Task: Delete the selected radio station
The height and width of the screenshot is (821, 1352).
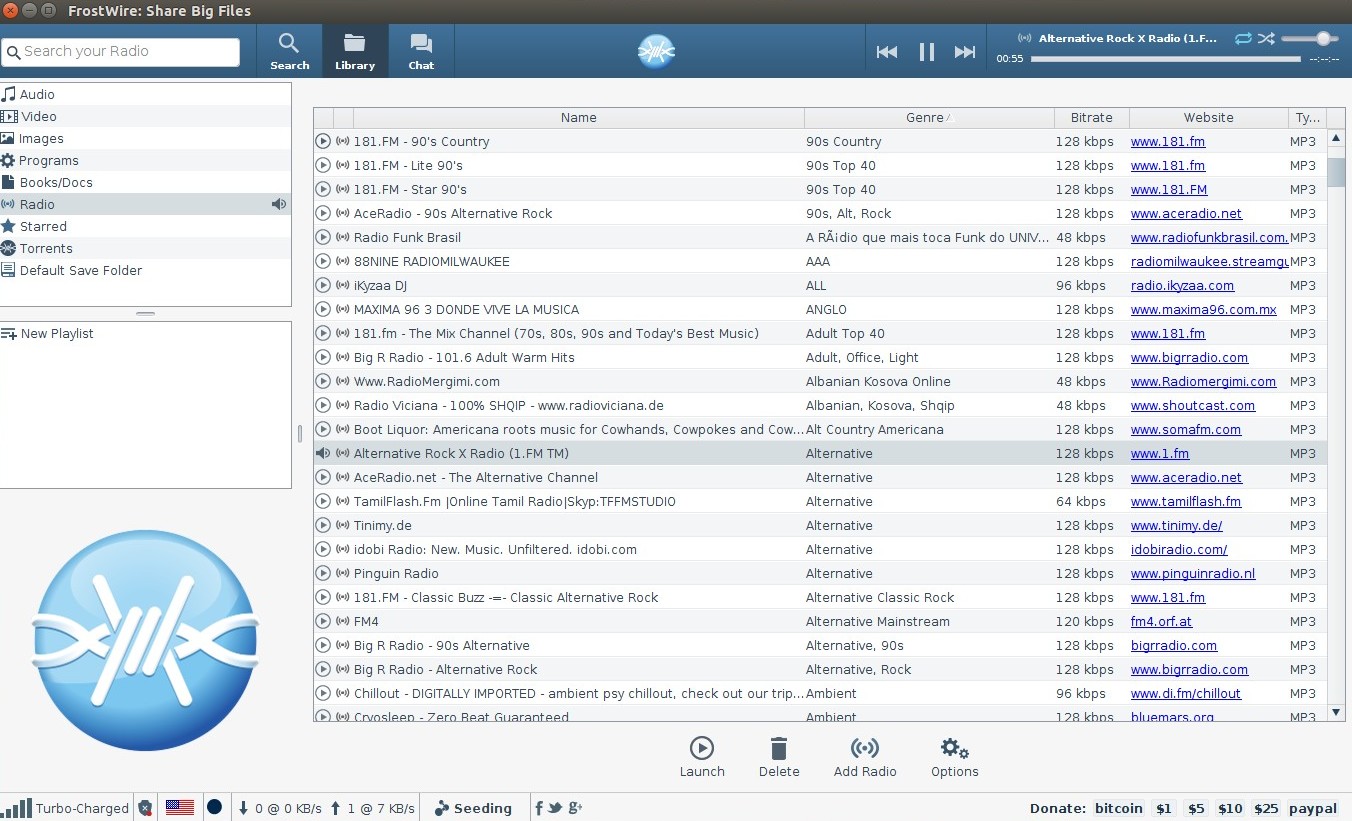Action: pyautogui.click(x=779, y=757)
